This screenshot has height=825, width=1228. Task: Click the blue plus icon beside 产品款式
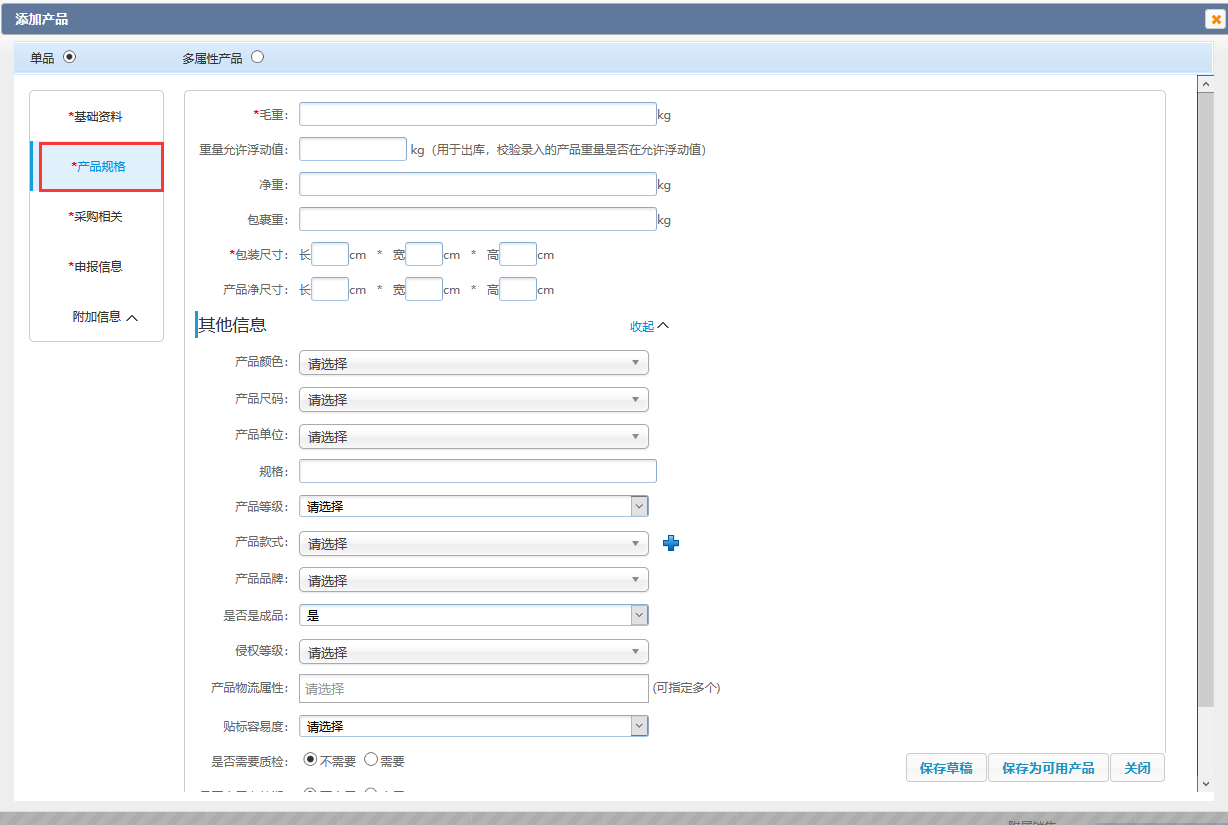point(671,543)
